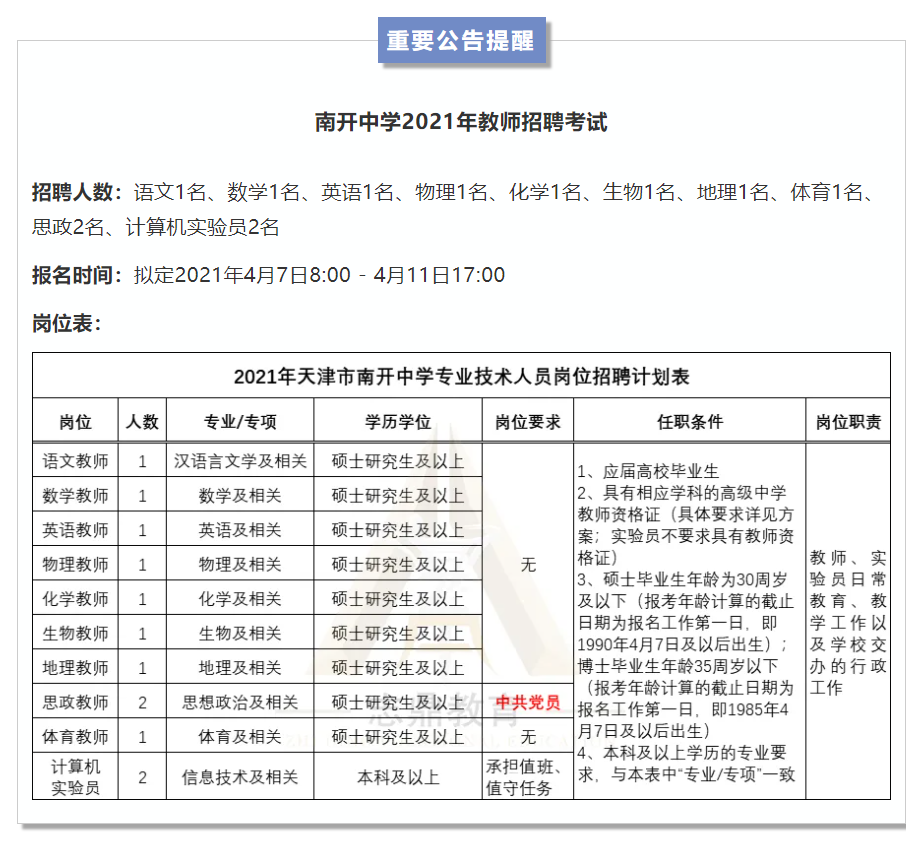Click the 专业/专项 column header
The image size is (917, 841).
[240, 421]
